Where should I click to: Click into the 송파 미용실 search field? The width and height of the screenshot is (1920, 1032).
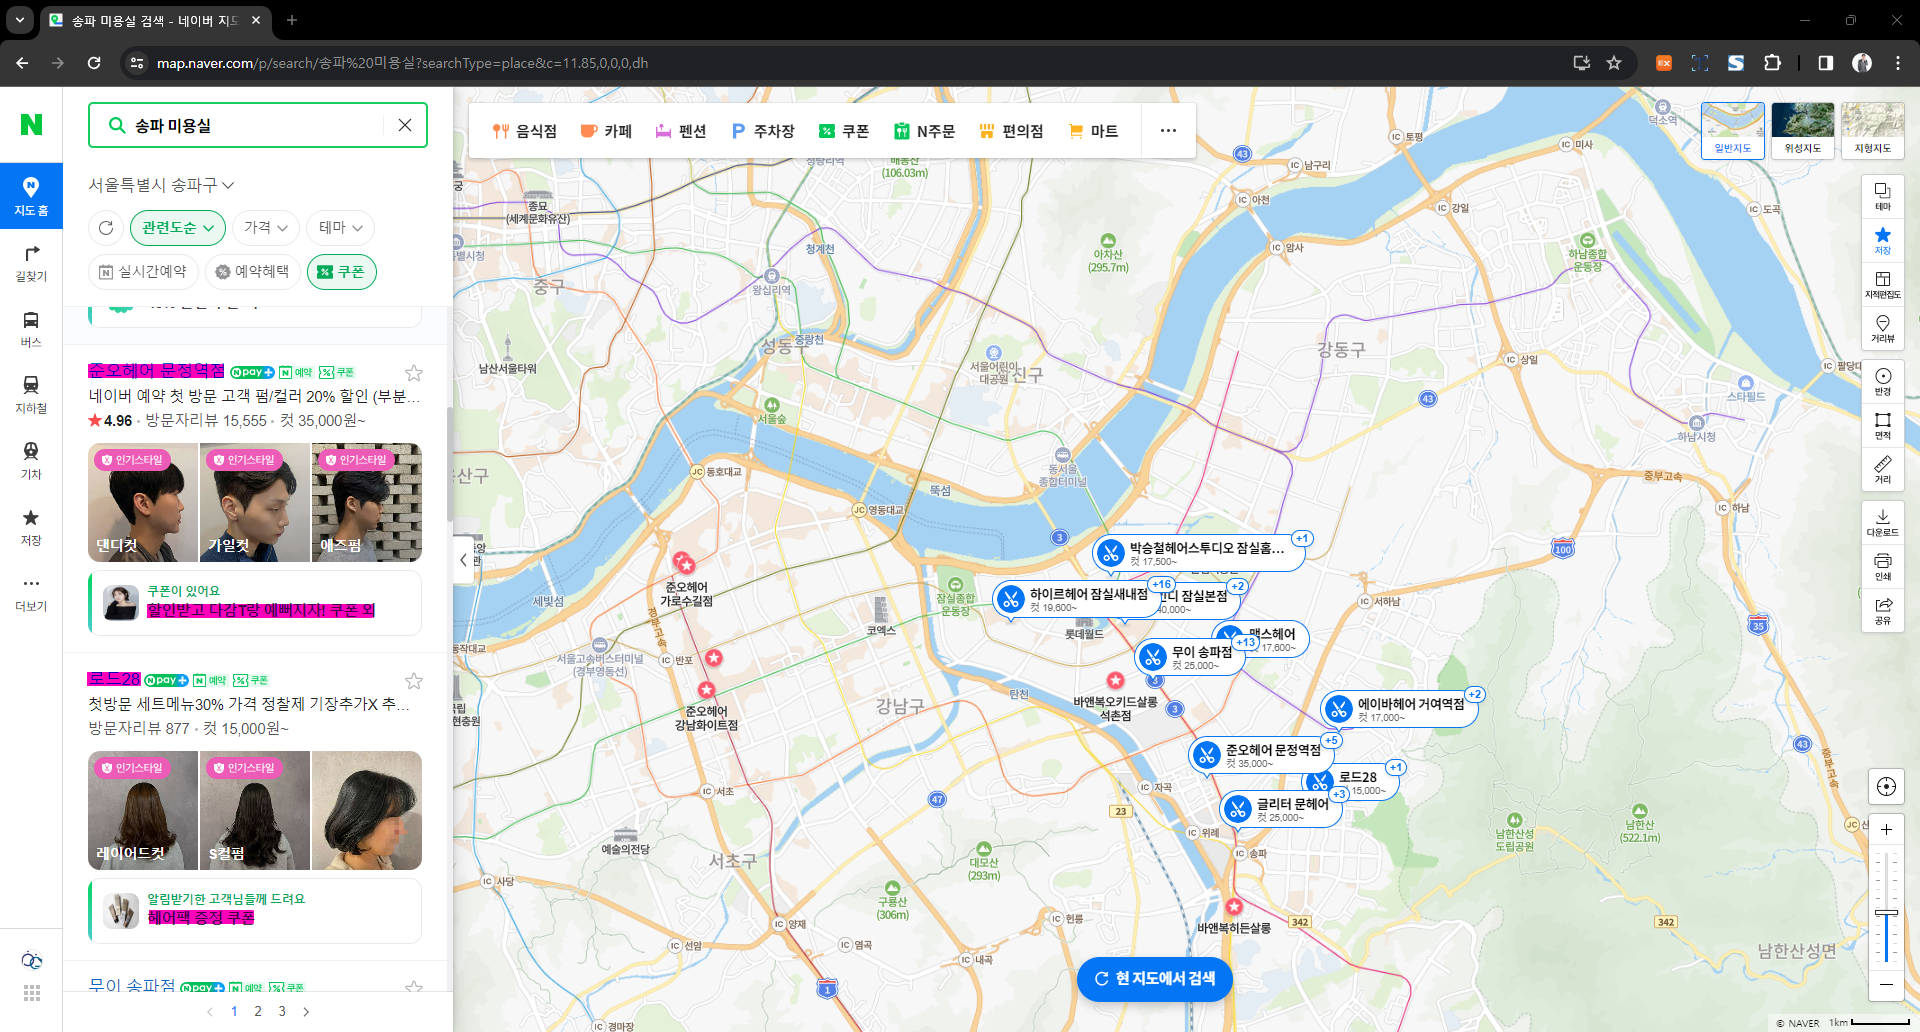[x=258, y=125]
